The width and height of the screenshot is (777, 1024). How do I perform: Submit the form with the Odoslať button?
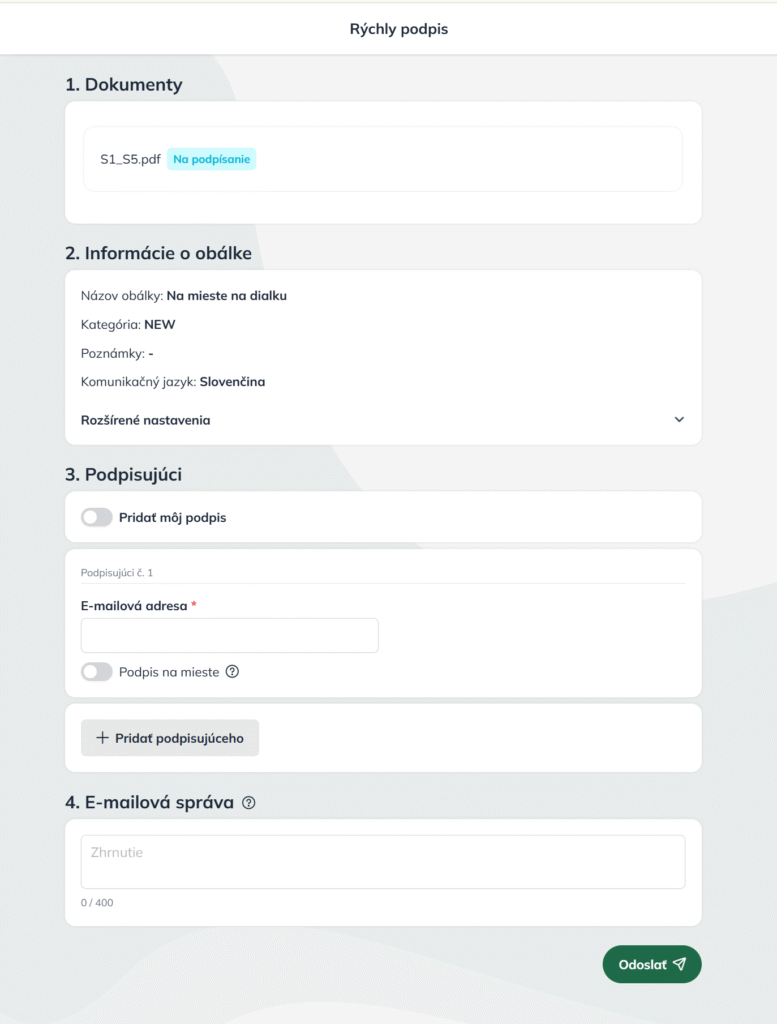[x=651, y=964]
